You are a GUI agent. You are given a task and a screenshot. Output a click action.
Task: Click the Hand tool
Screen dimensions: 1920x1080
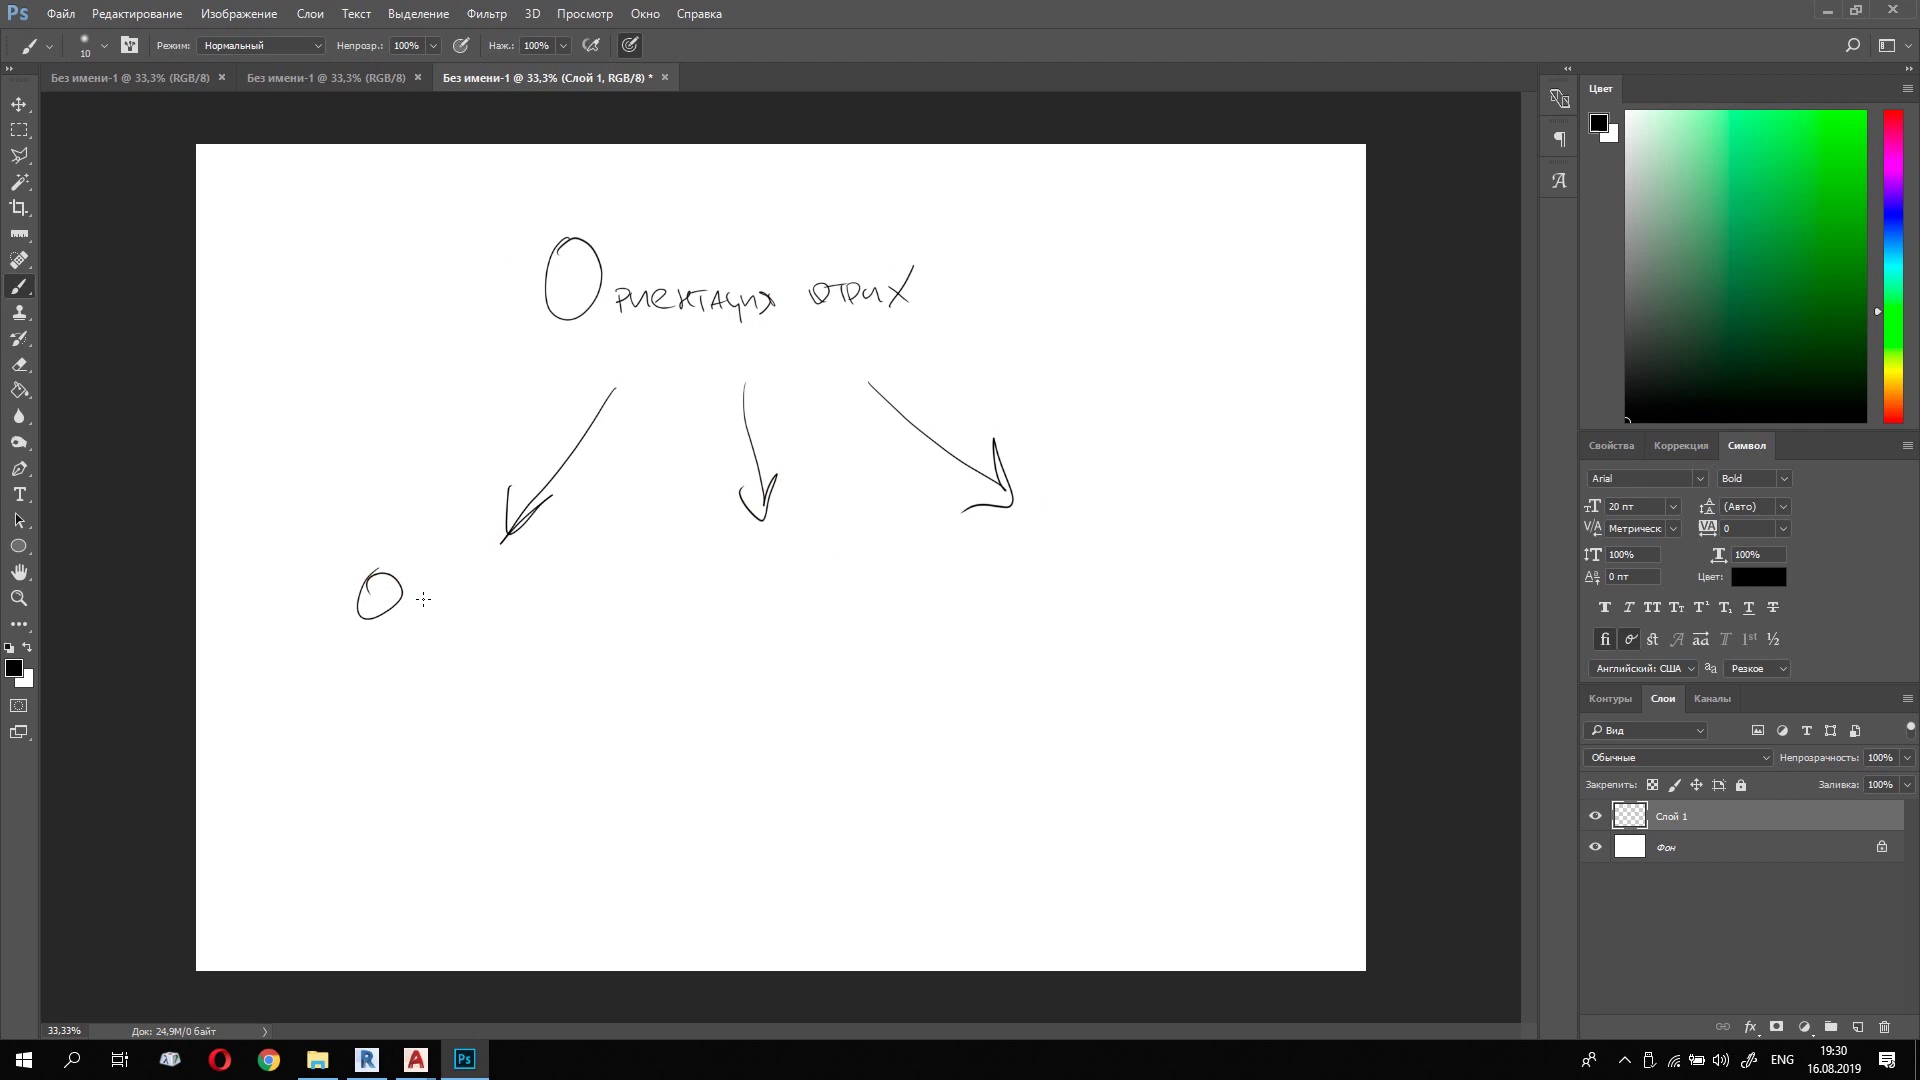(x=19, y=572)
